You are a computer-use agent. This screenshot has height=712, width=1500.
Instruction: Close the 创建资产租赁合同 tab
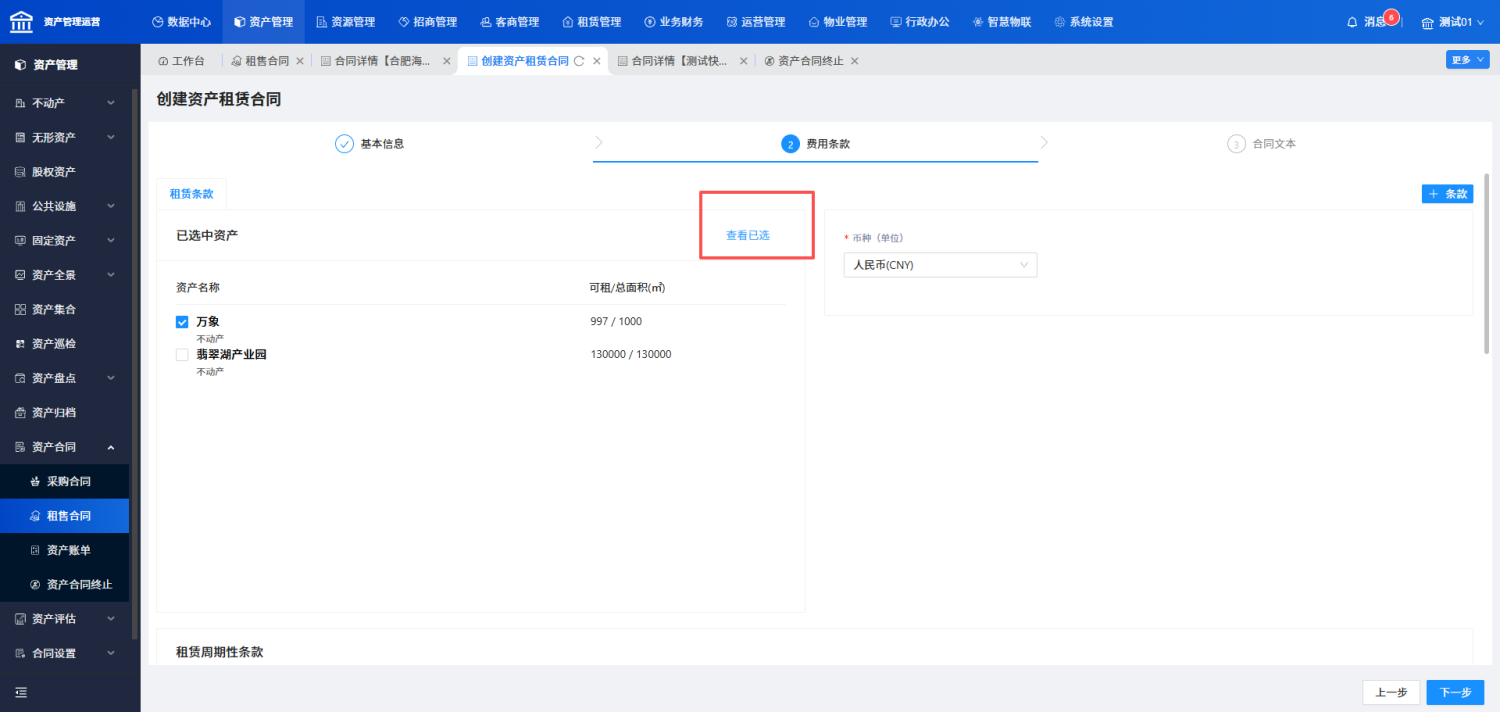[x=597, y=61]
